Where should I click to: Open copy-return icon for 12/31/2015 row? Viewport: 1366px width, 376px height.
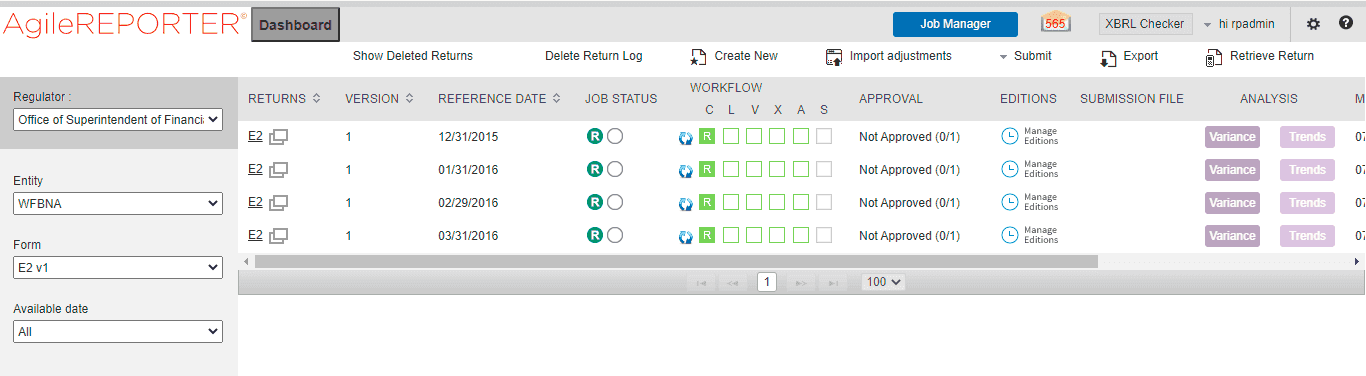coord(279,137)
